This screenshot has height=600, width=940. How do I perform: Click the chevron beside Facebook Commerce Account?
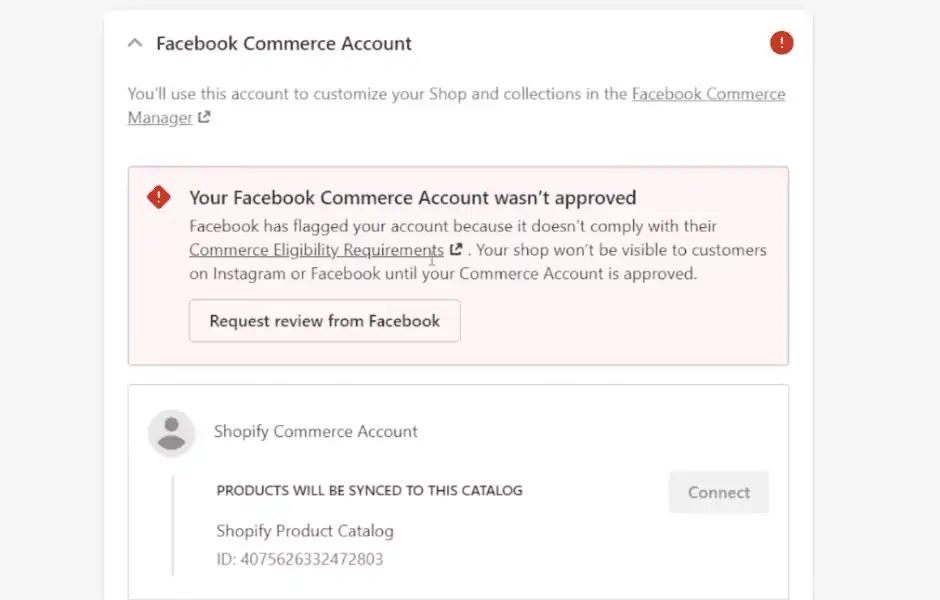click(x=135, y=43)
